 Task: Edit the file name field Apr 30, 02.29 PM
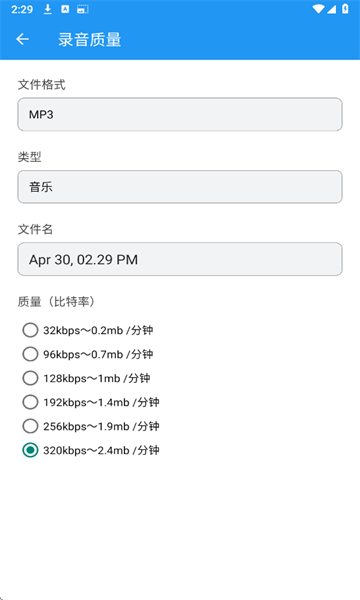(180, 259)
